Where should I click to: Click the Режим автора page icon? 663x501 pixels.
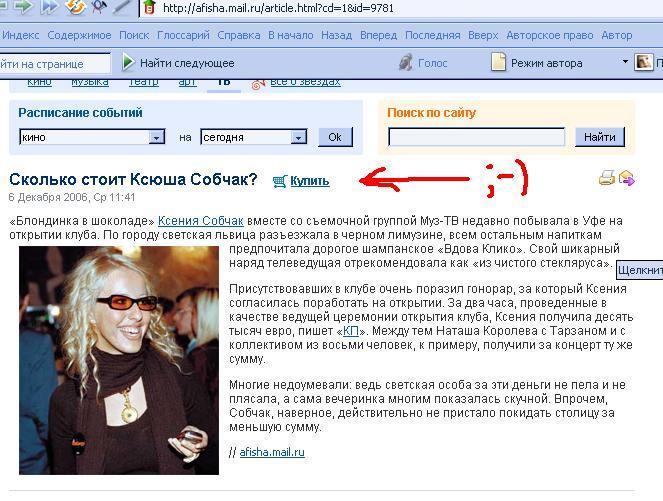tap(498, 62)
